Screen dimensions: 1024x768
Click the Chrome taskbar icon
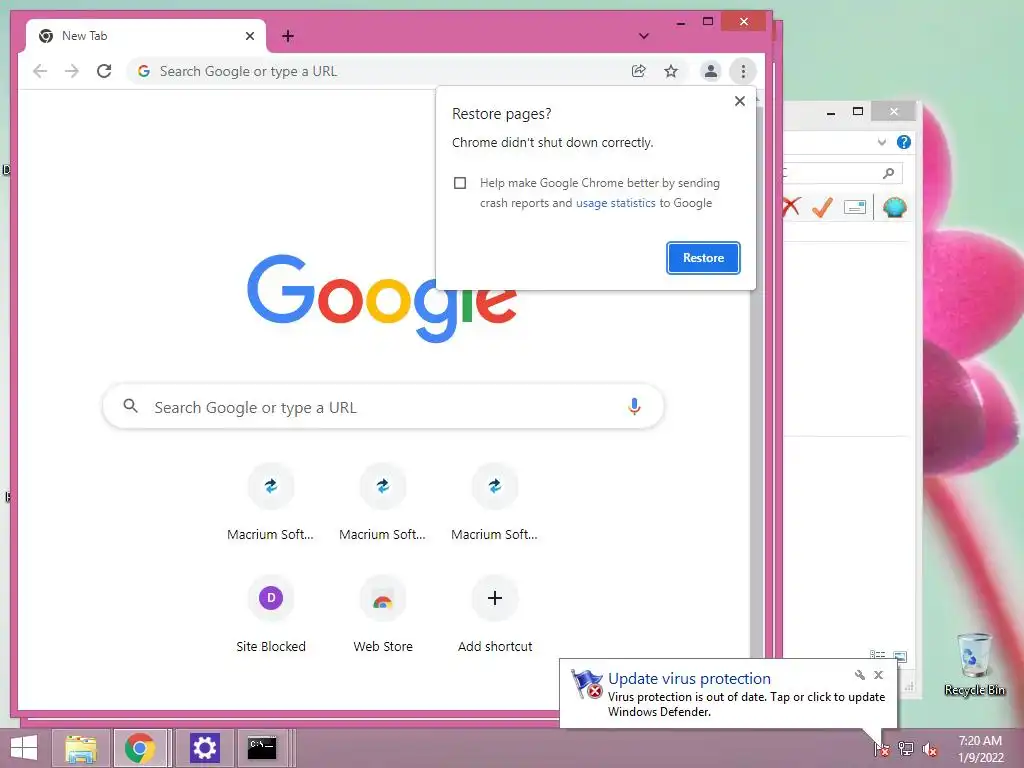pyautogui.click(x=140, y=748)
